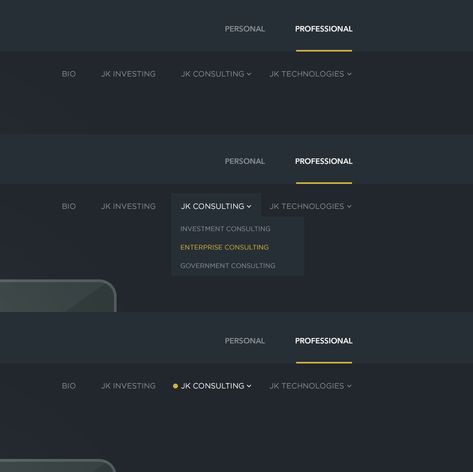This screenshot has width=473, height=472.
Task: Choose the highlighted Enterprise Consulting entry
Action: (224, 247)
